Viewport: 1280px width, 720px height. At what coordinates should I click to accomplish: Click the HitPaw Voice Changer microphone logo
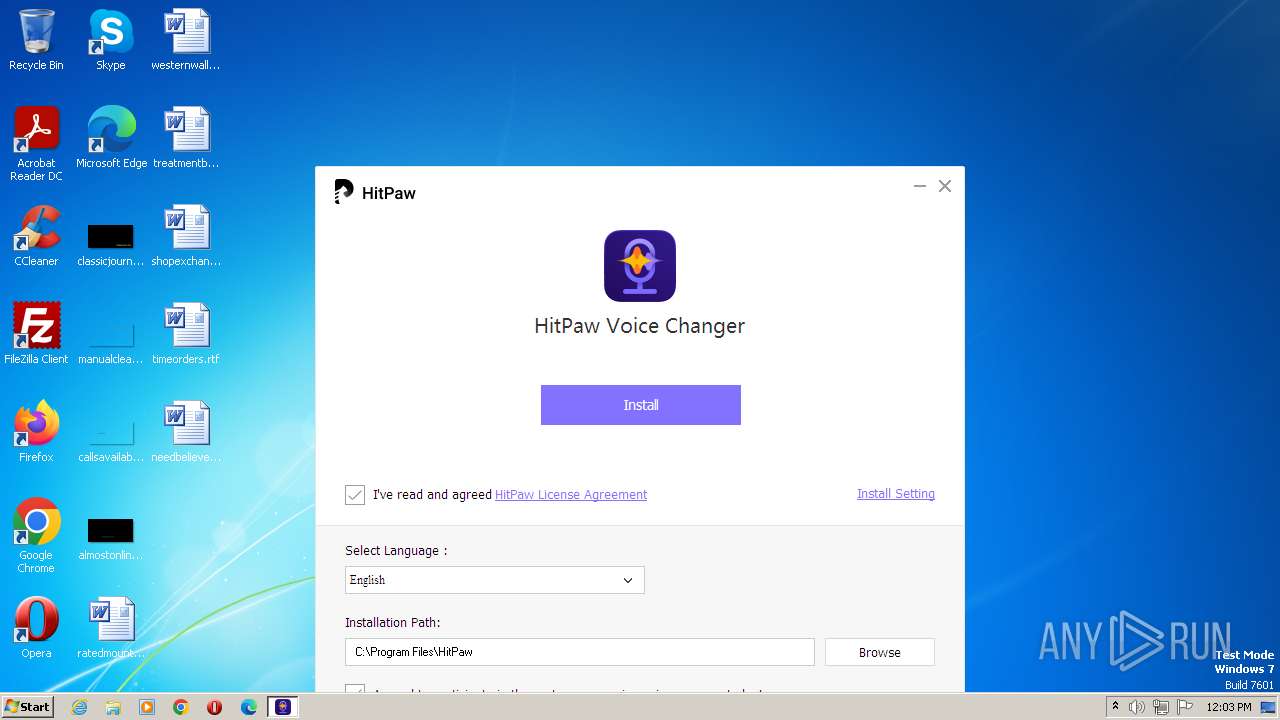(x=640, y=266)
